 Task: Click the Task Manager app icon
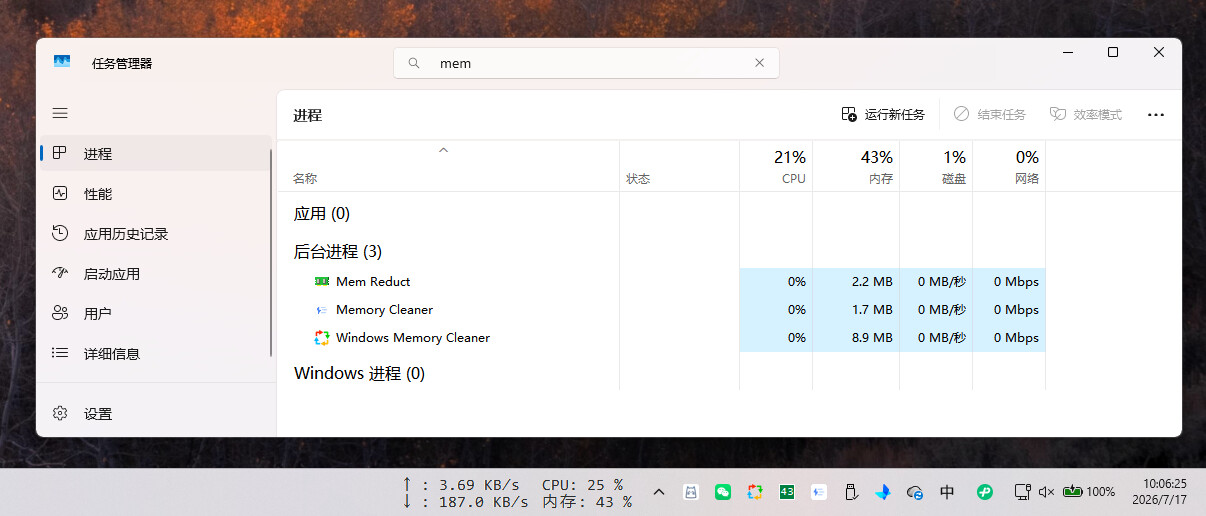tap(62, 62)
